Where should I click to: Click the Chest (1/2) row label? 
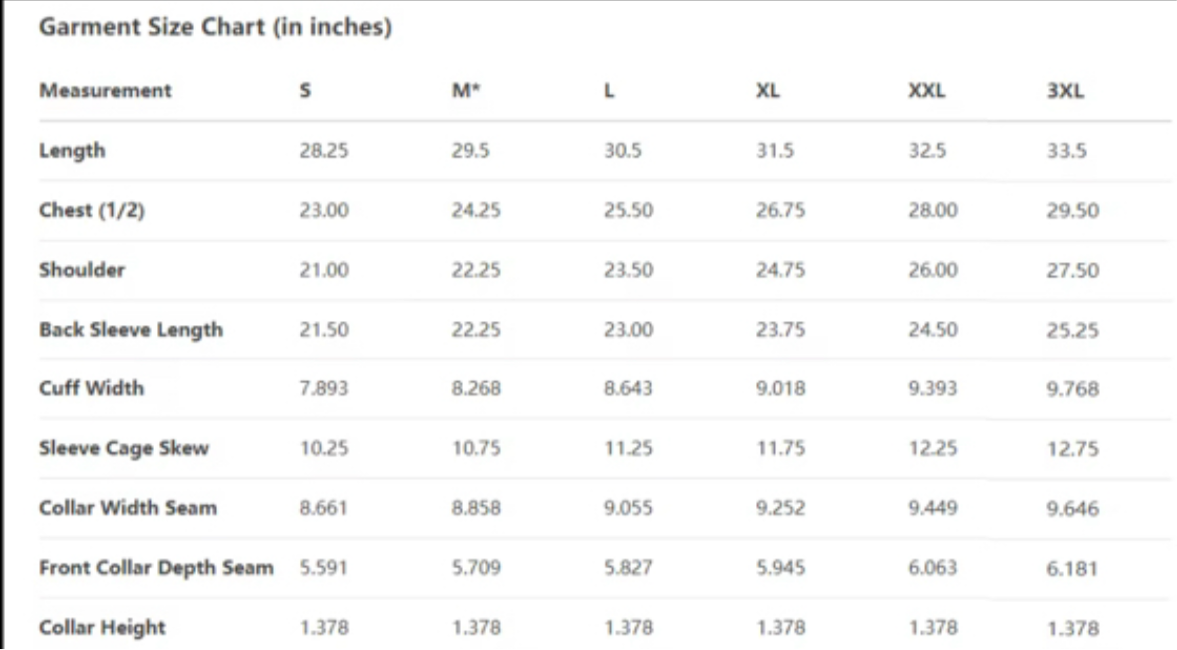pos(92,210)
